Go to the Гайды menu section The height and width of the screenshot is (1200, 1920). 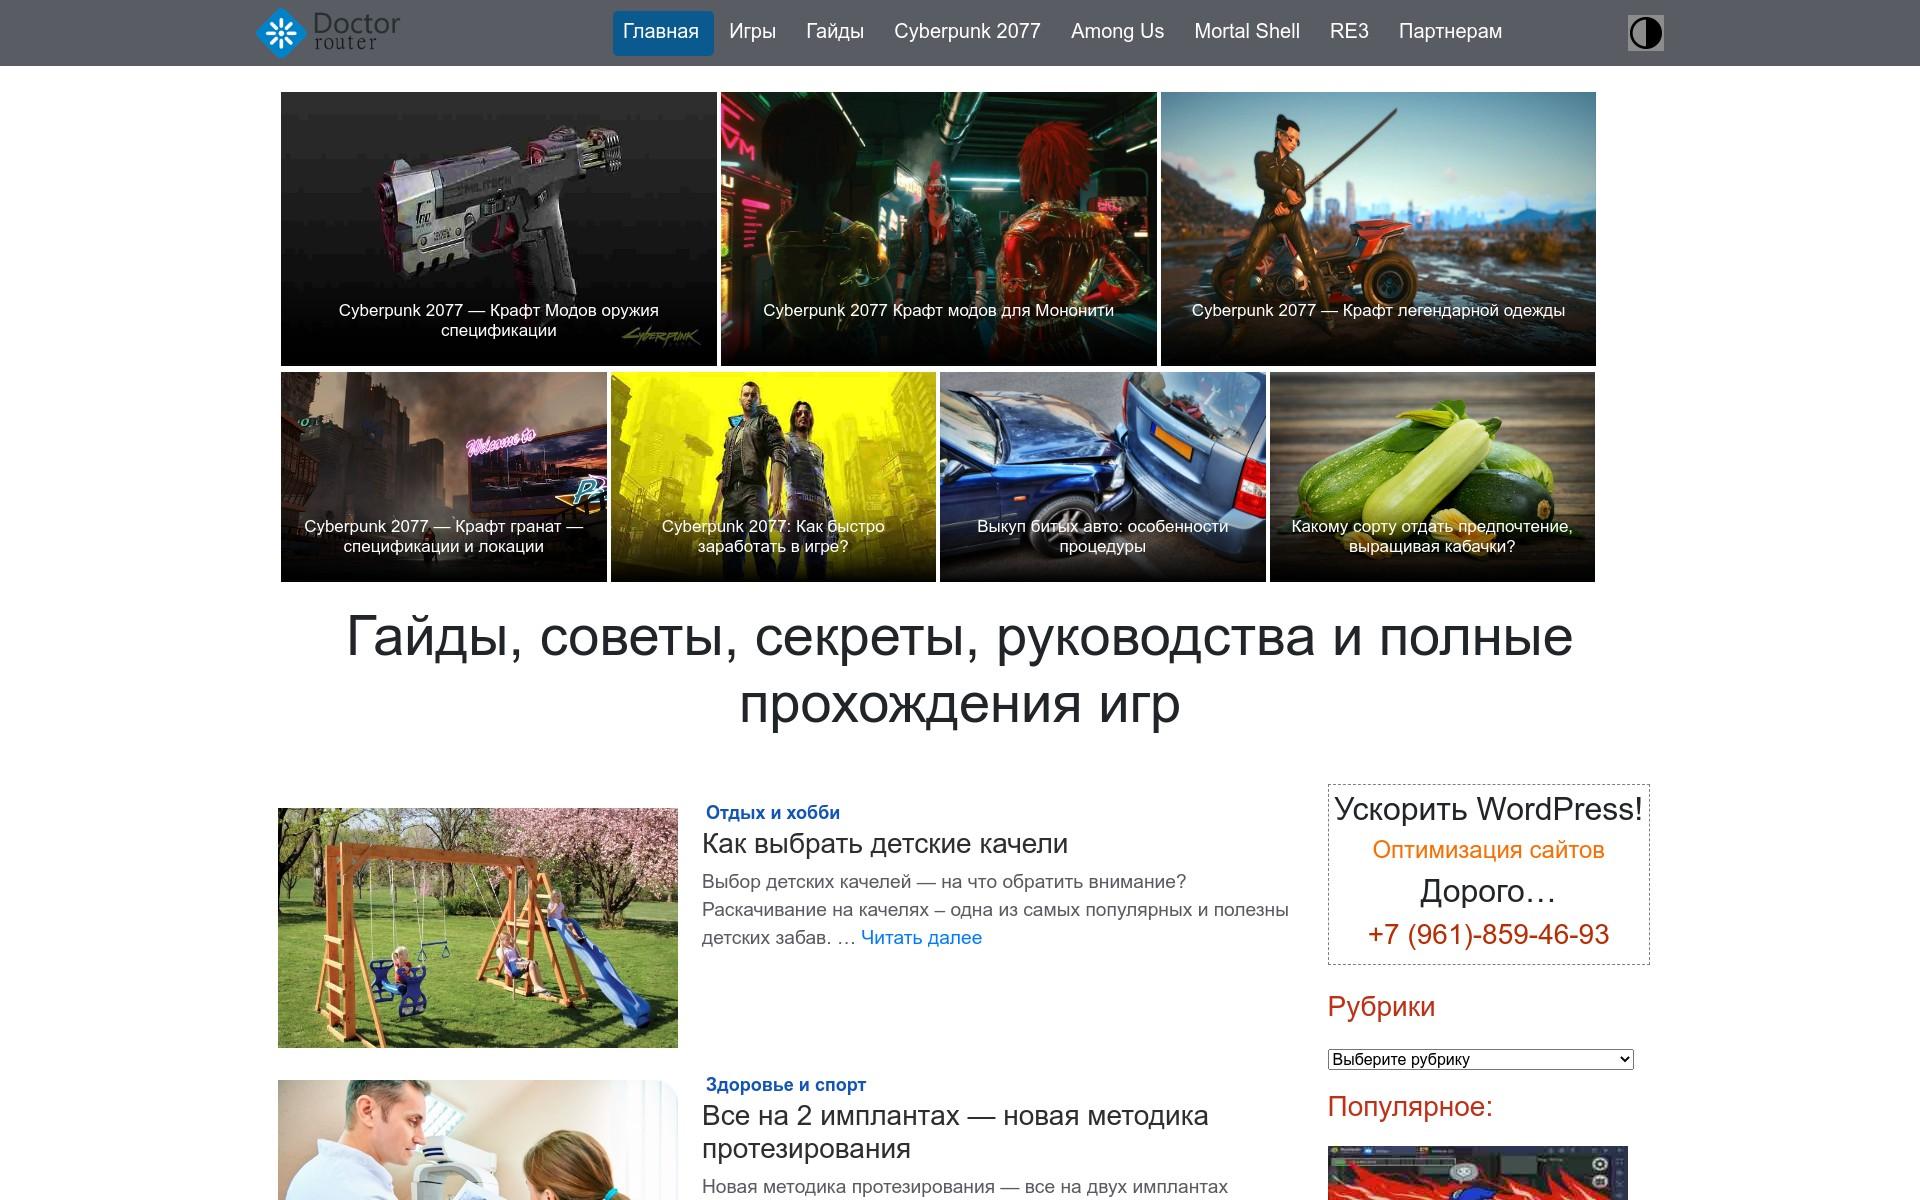click(835, 32)
